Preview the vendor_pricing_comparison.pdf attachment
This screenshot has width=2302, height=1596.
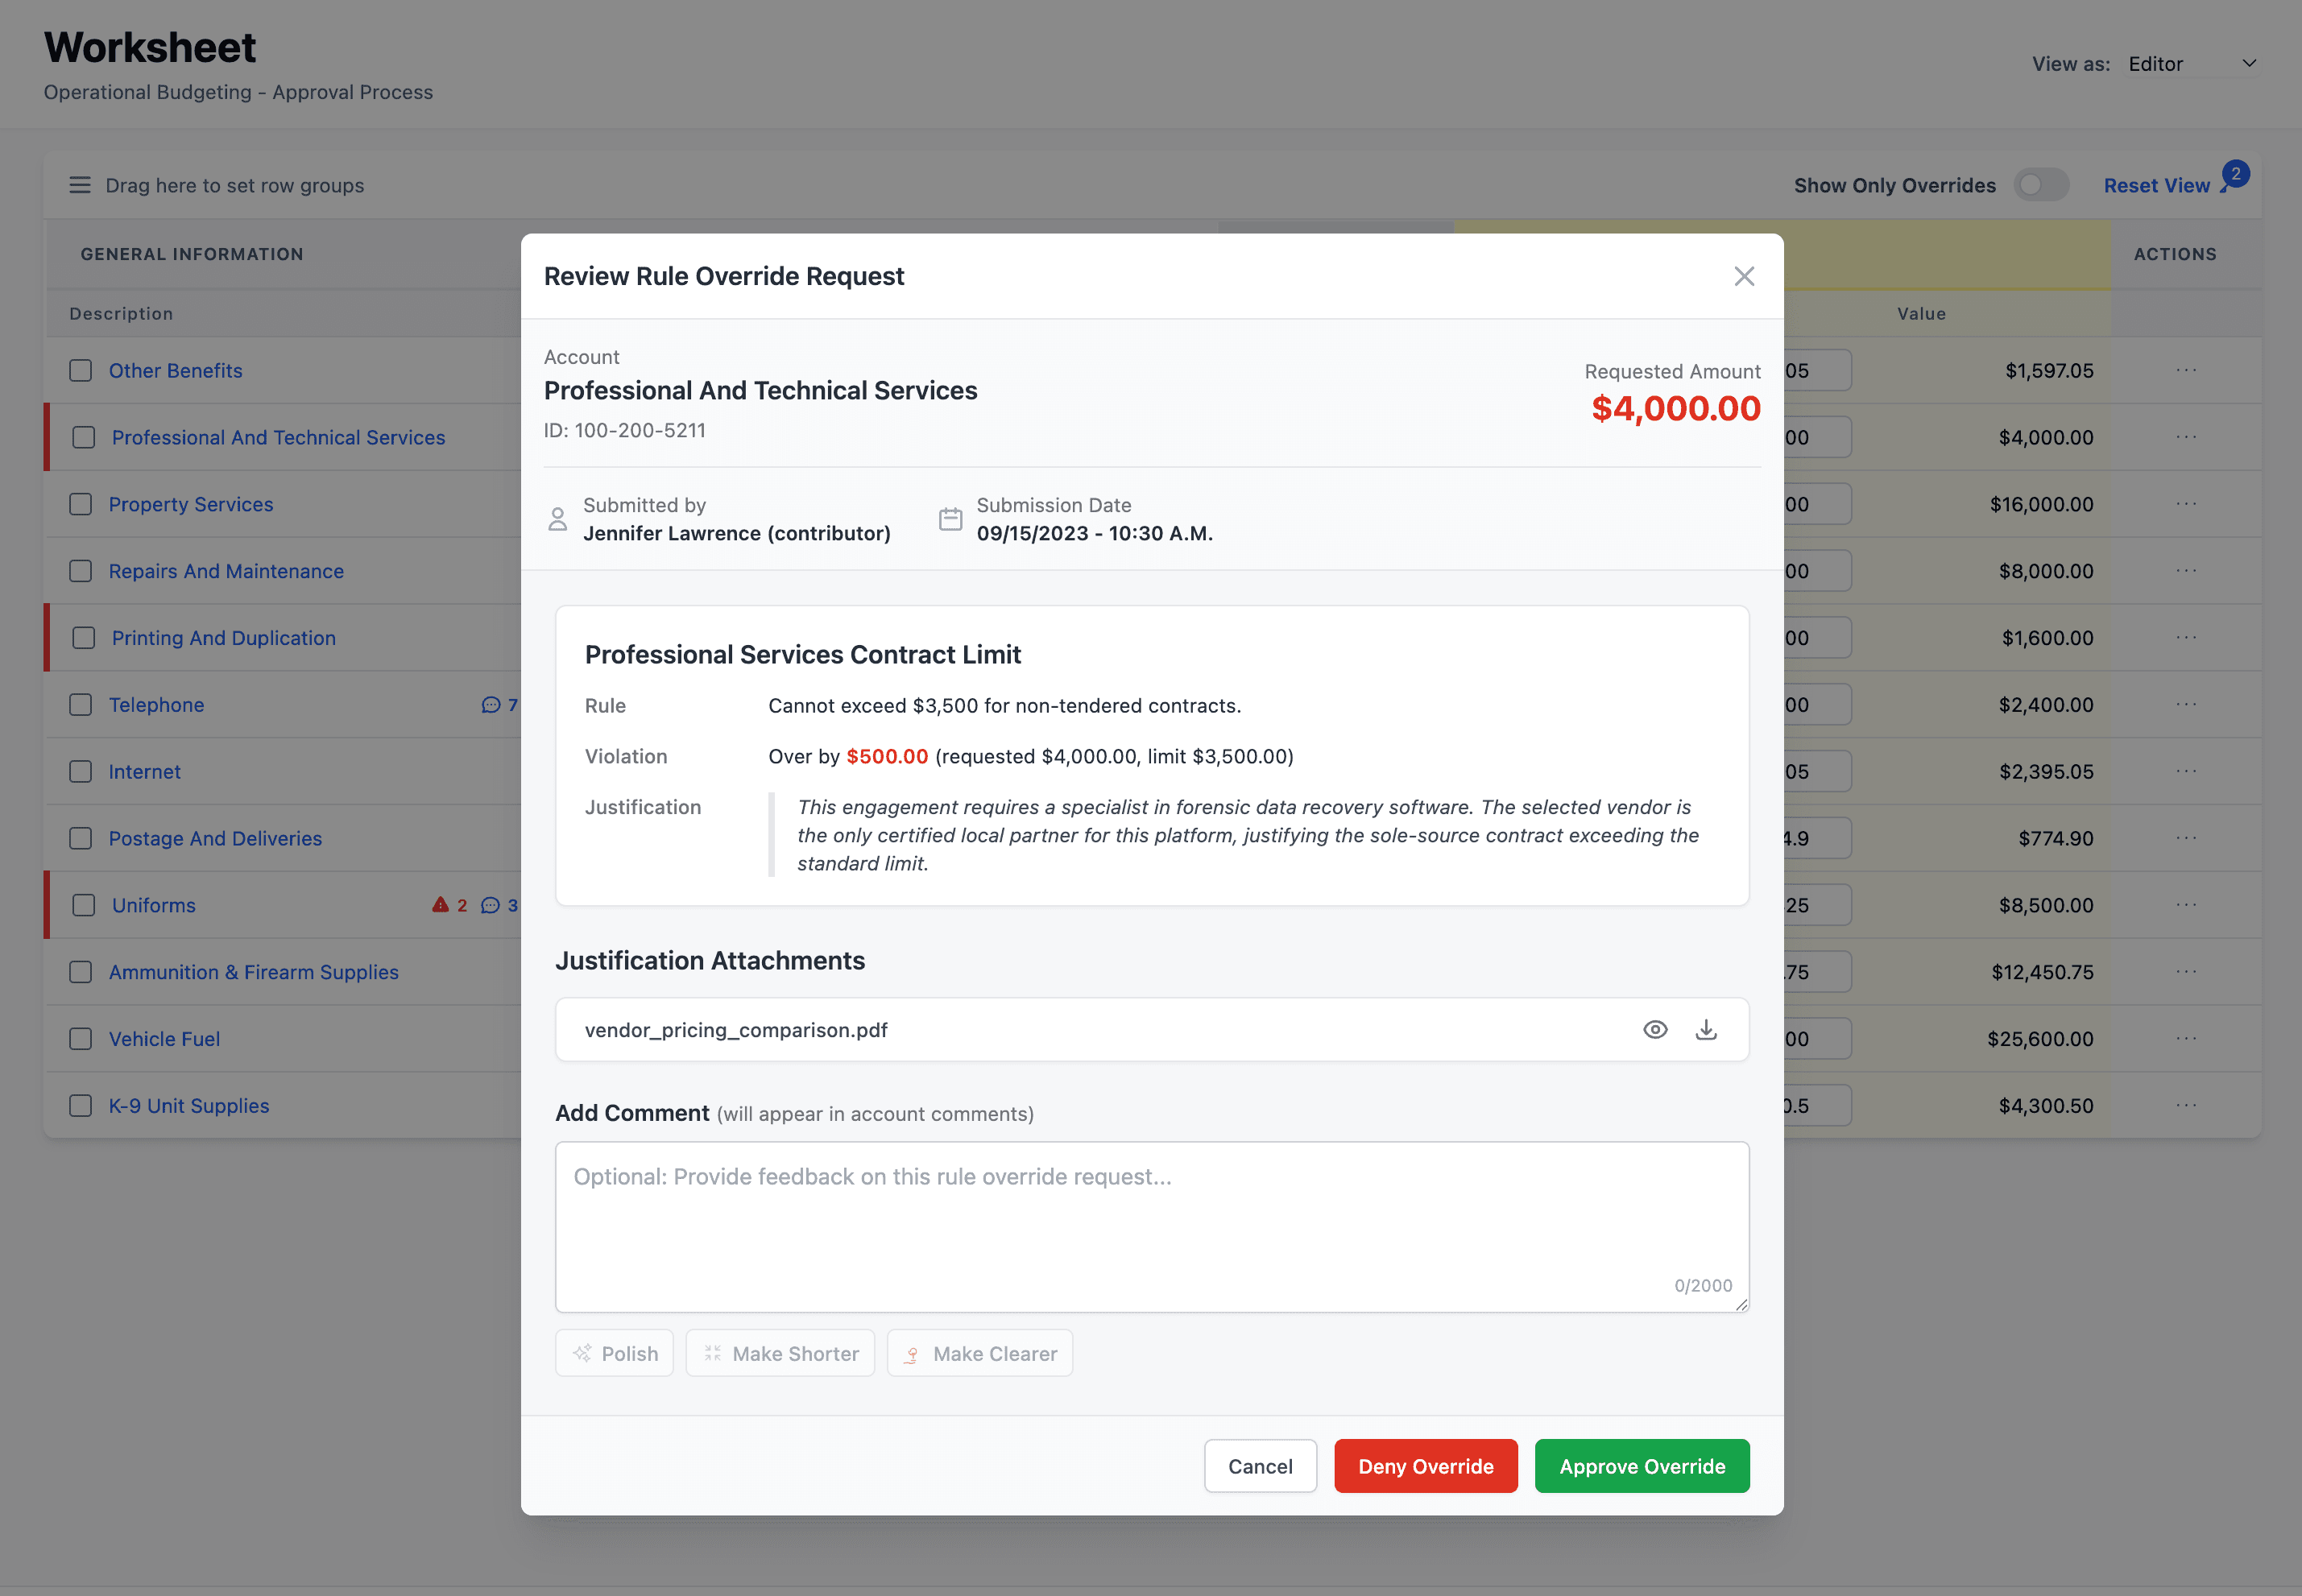(1656, 1029)
